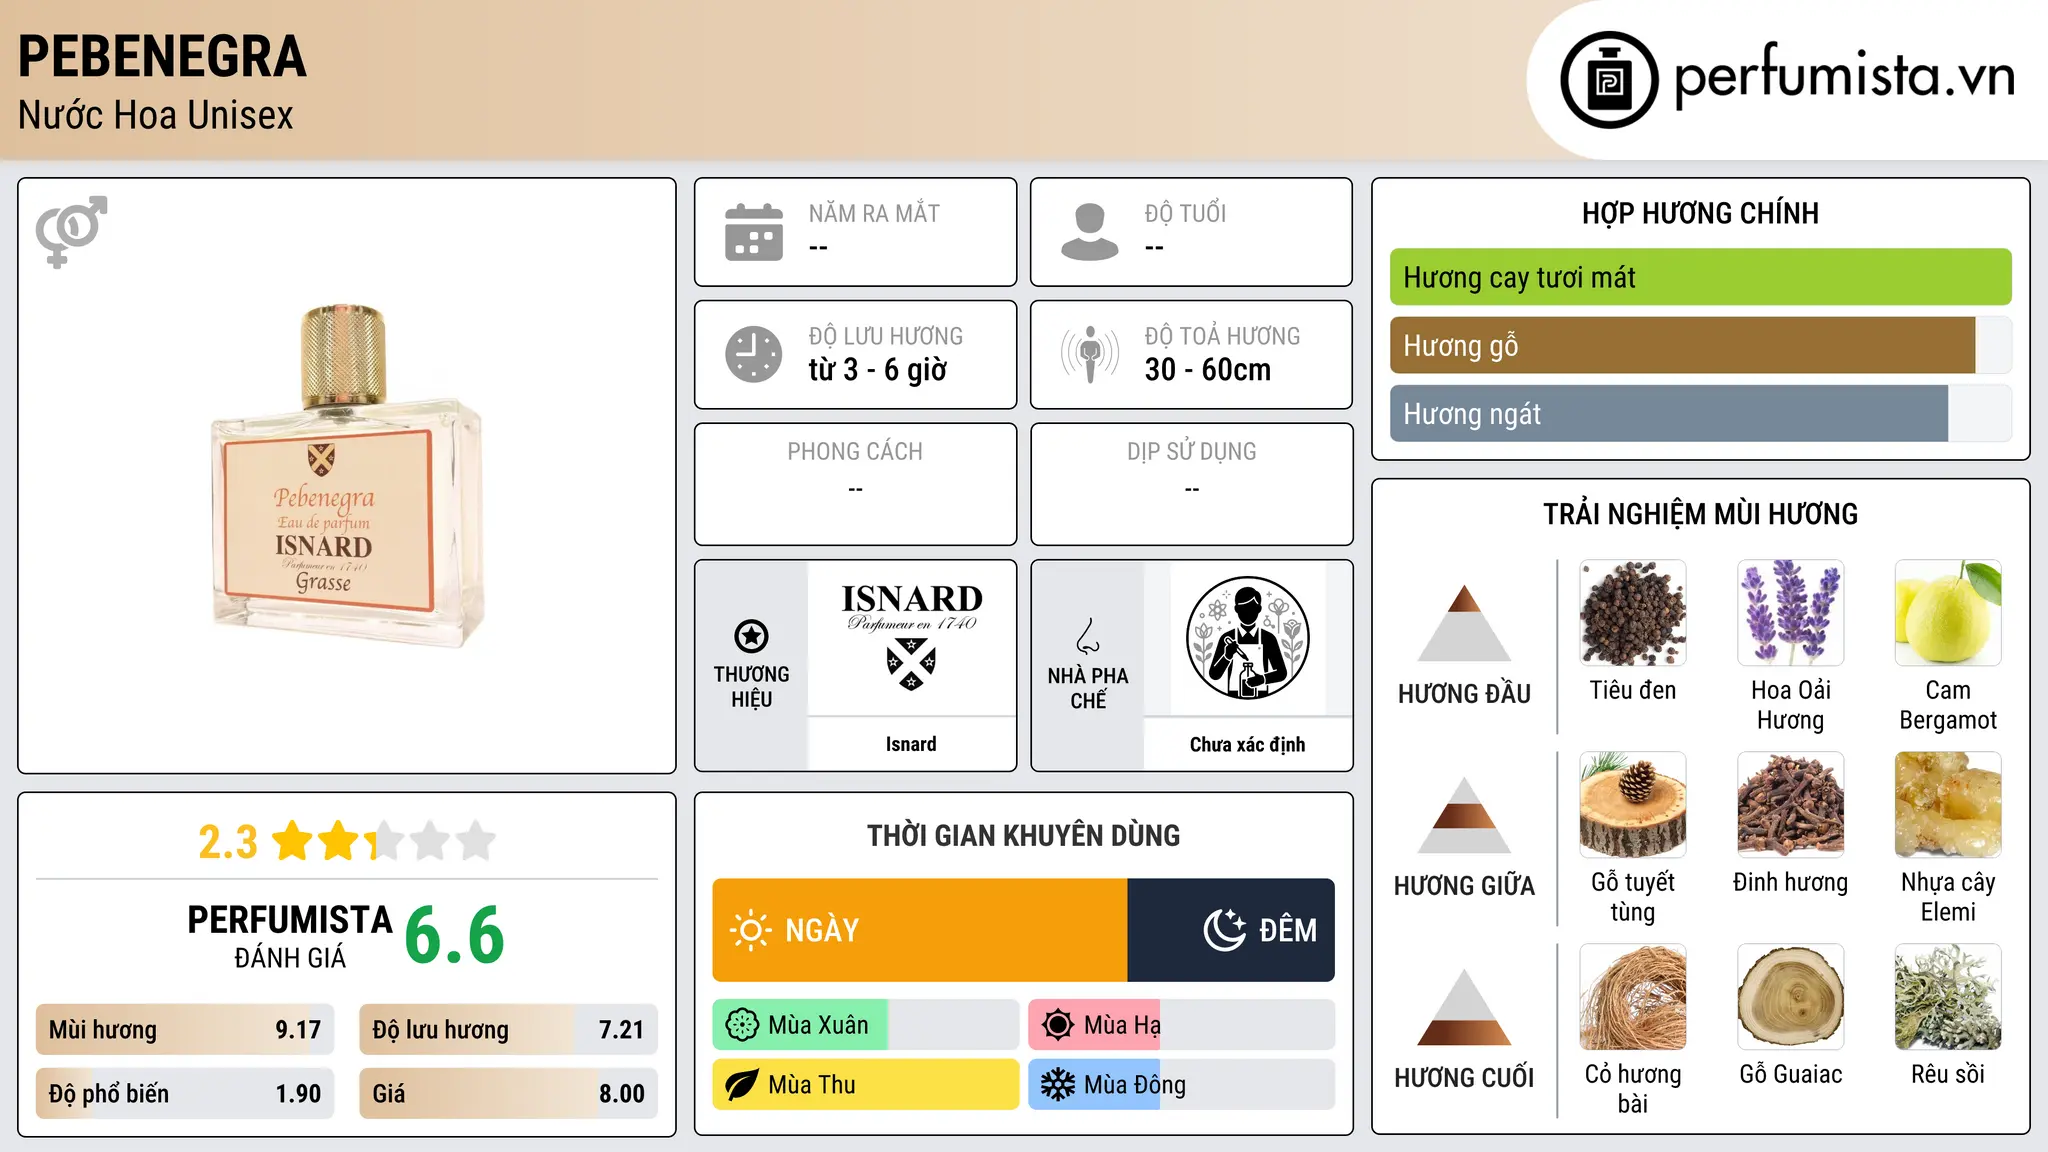Click the Ngày daytime usage bar
Image resolution: width=2048 pixels, height=1152 pixels.
click(x=920, y=930)
